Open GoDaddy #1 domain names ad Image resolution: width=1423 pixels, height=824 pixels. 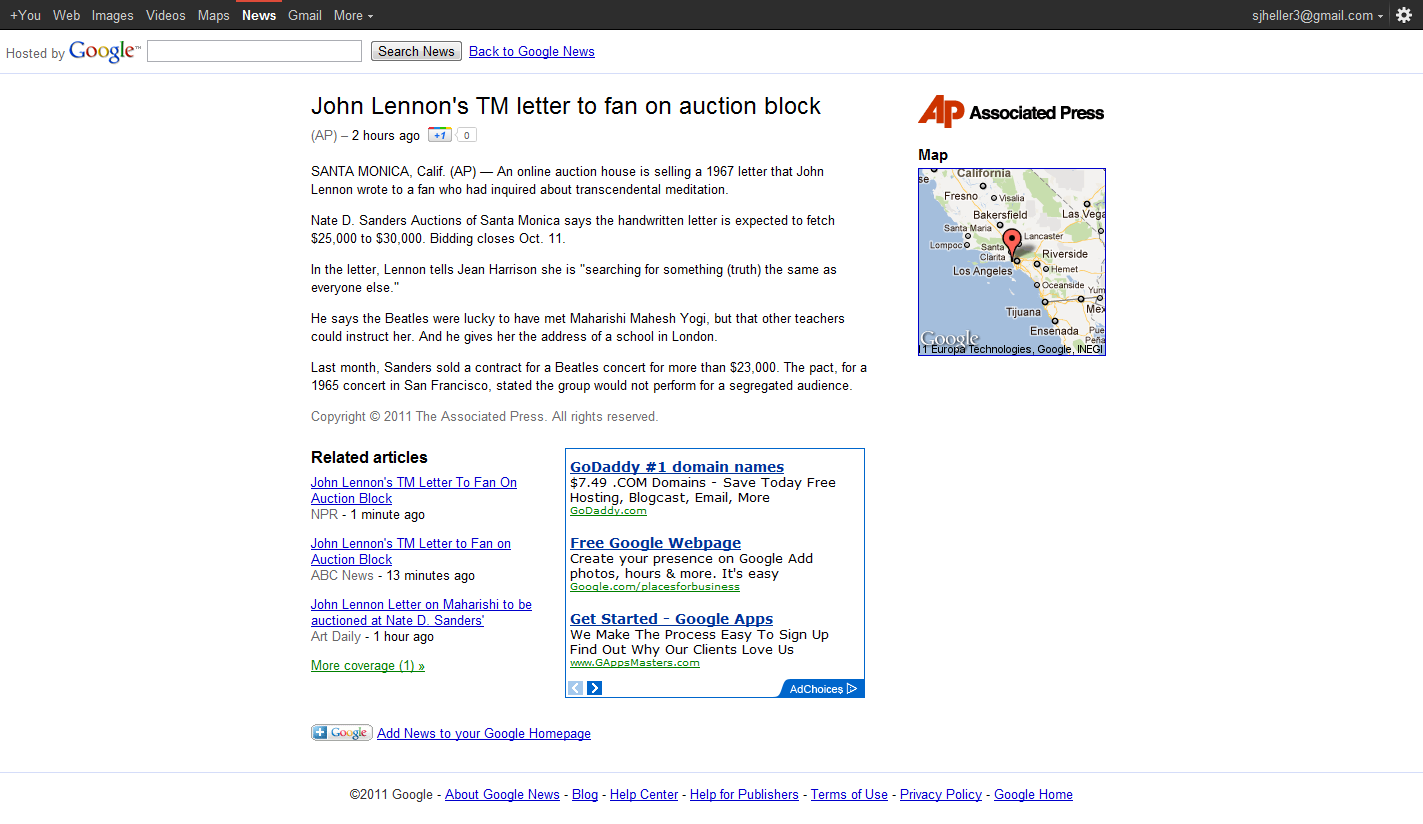point(677,466)
